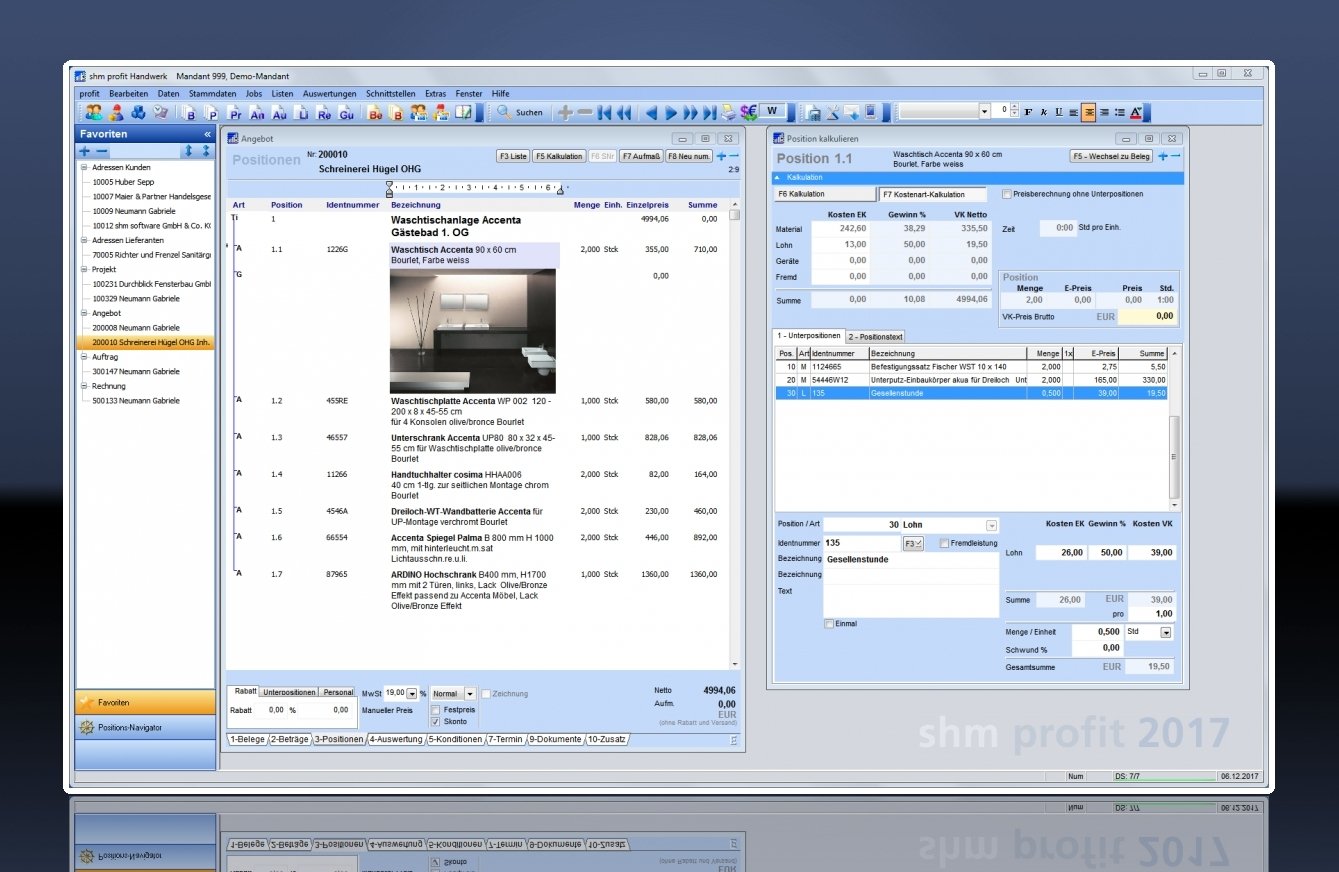Screen dimensions: 1339x872
Task: Open the Suchen search tool
Action: click(x=520, y=113)
